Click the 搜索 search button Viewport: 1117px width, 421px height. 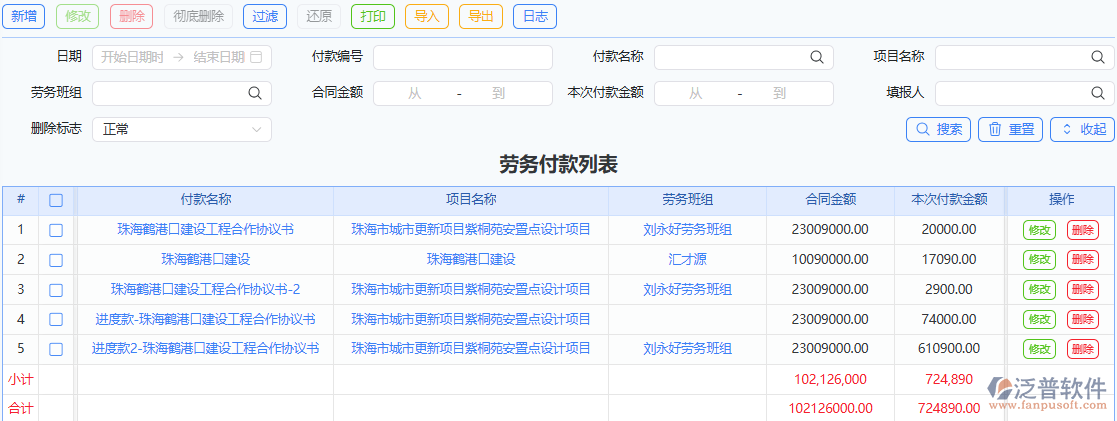click(939, 130)
